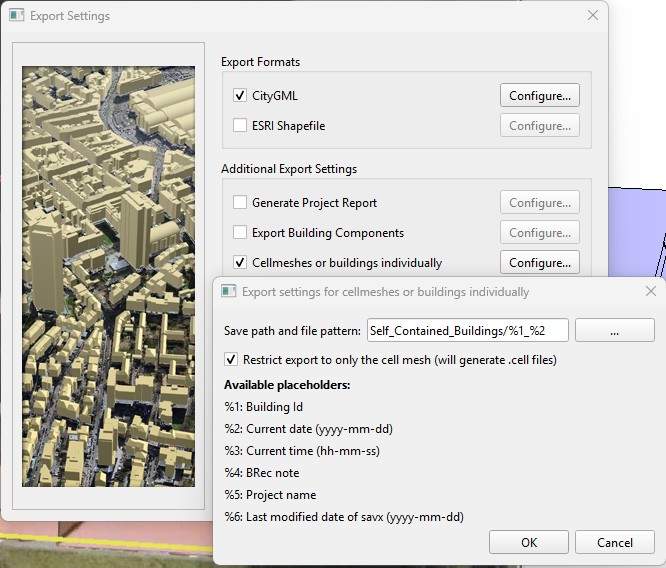666x568 pixels.
Task: Confirm the dialog with OK
Action: (529, 542)
